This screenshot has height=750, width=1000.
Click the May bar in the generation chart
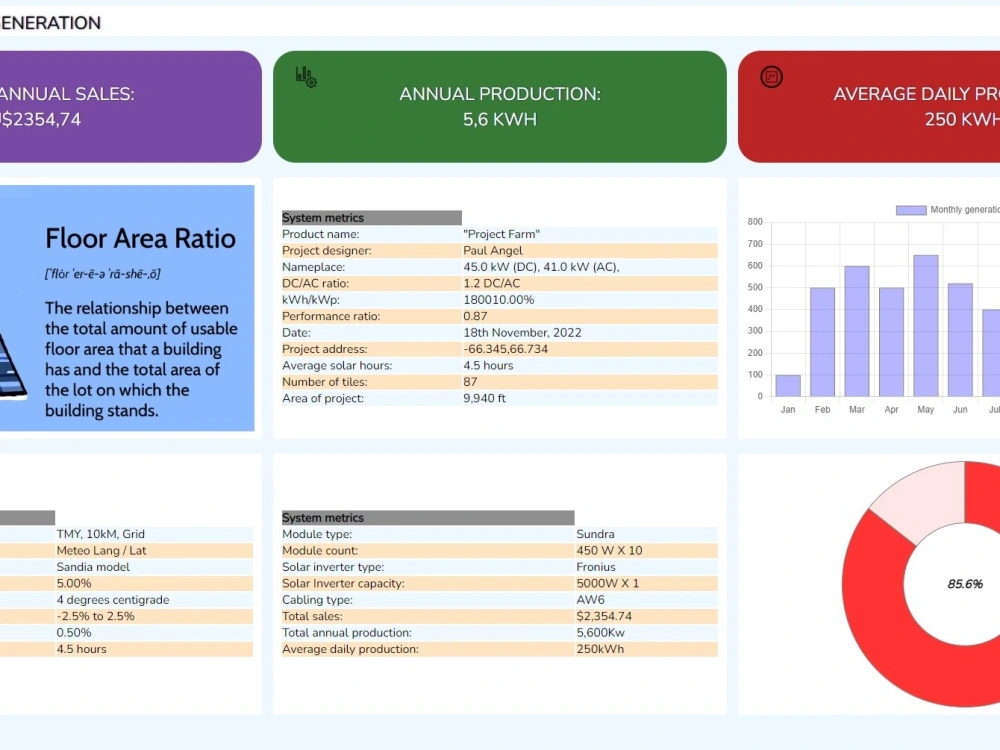click(926, 330)
